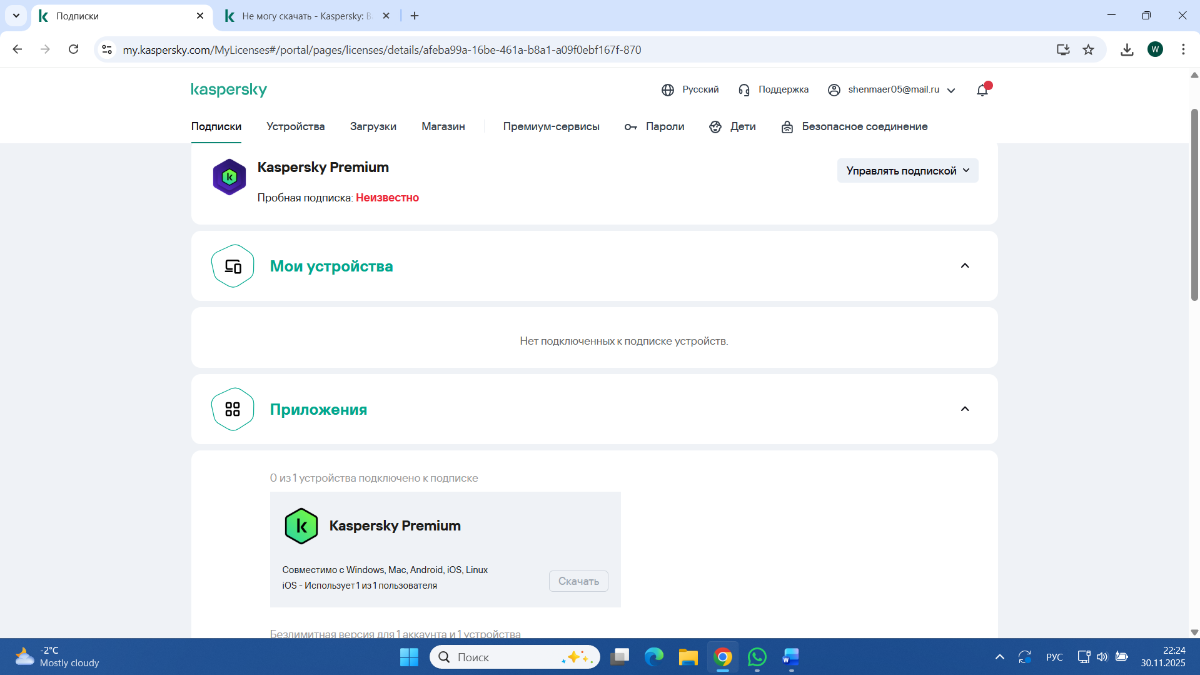1200x675 pixels.
Task: Reload the page with refresh icon
Action: coord(73,49)
